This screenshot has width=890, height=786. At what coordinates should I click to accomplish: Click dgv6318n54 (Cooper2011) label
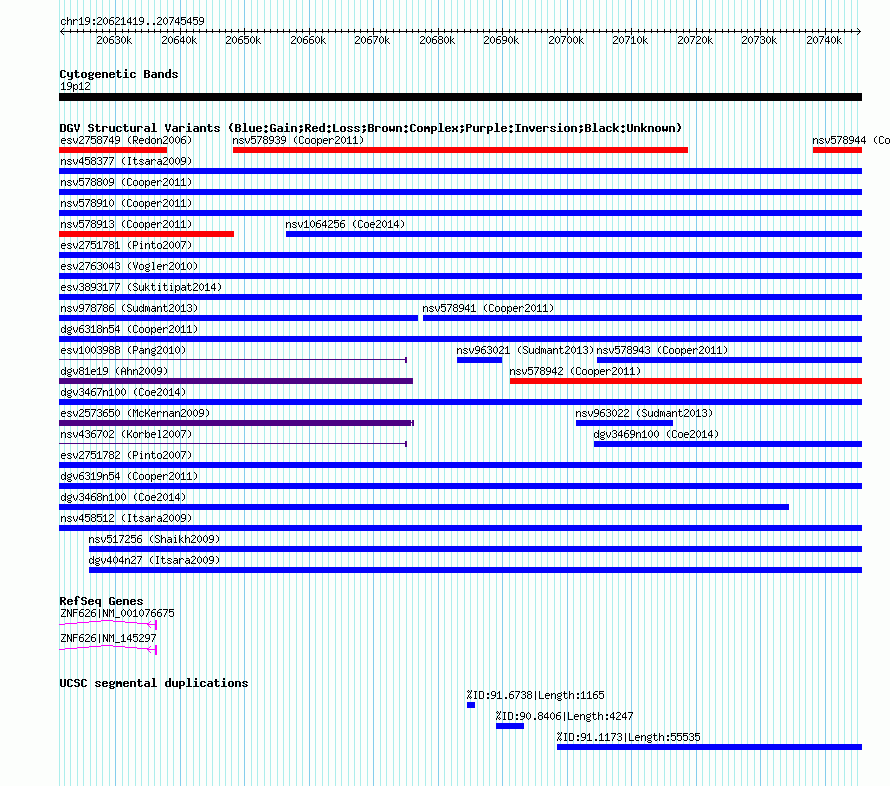[x=129, y=329]
